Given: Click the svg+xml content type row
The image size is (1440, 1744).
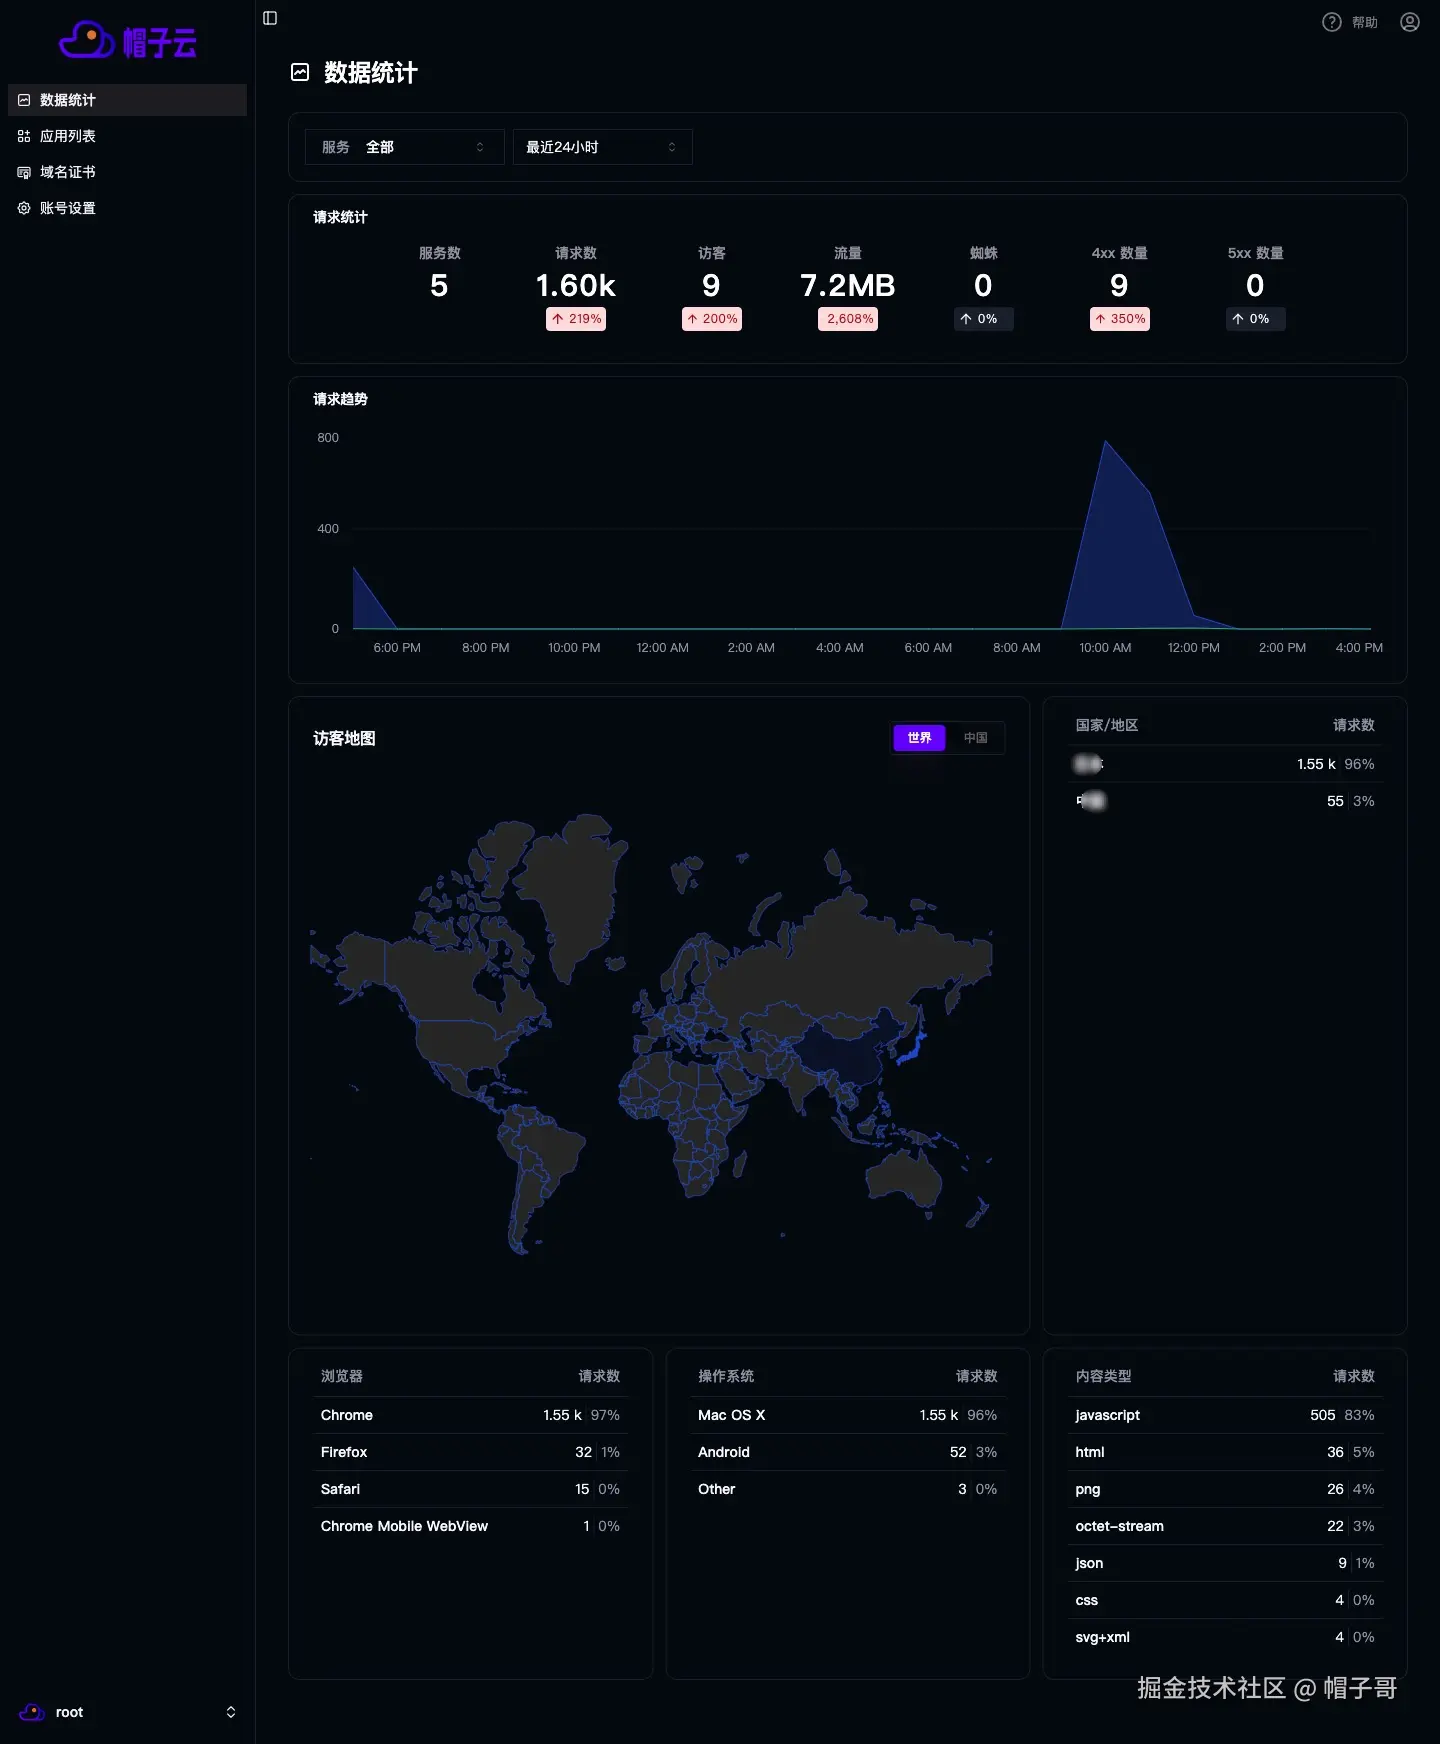Looking at the screenshot, I should 1225,1637.
